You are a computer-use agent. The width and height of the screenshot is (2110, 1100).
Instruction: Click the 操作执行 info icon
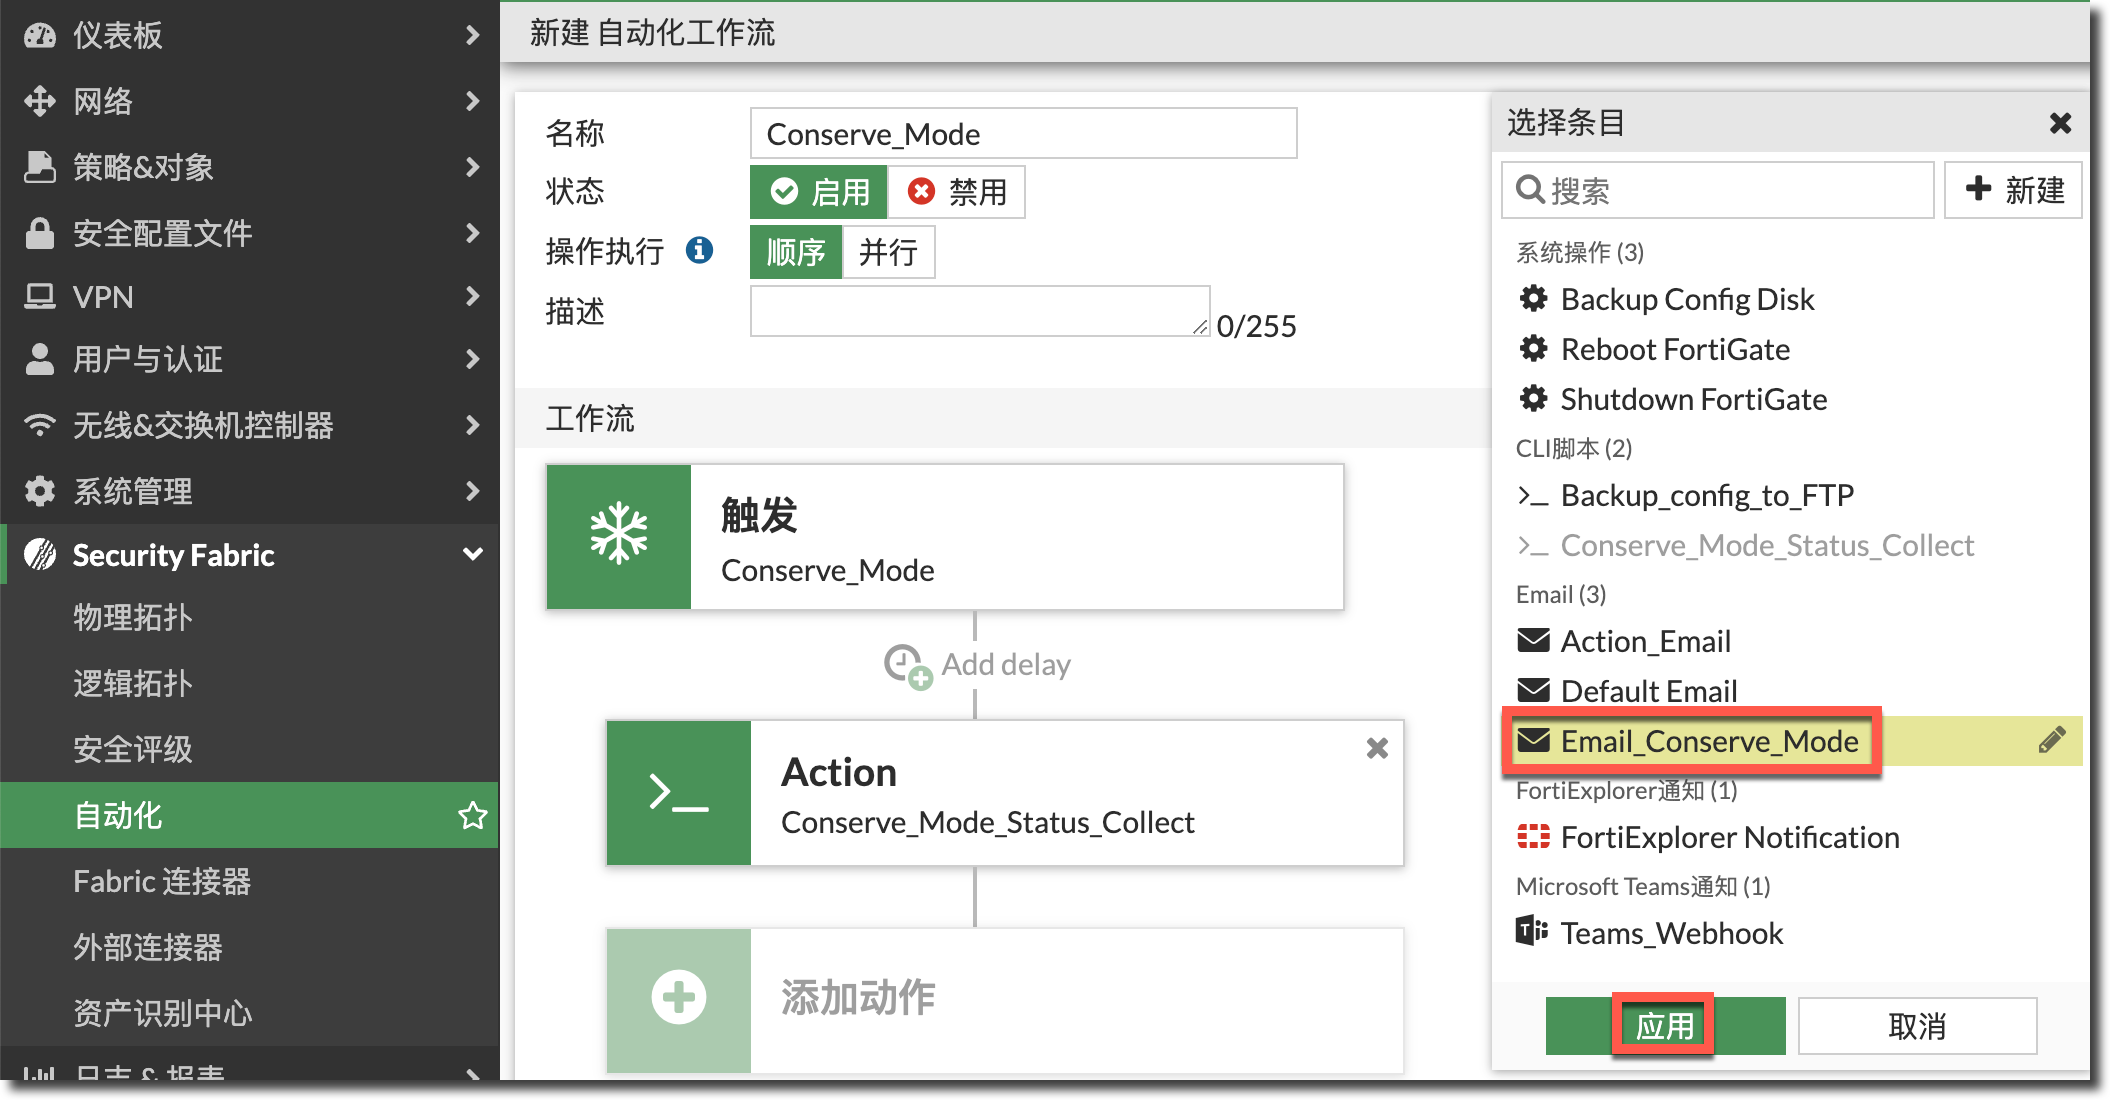click(699, 250)
